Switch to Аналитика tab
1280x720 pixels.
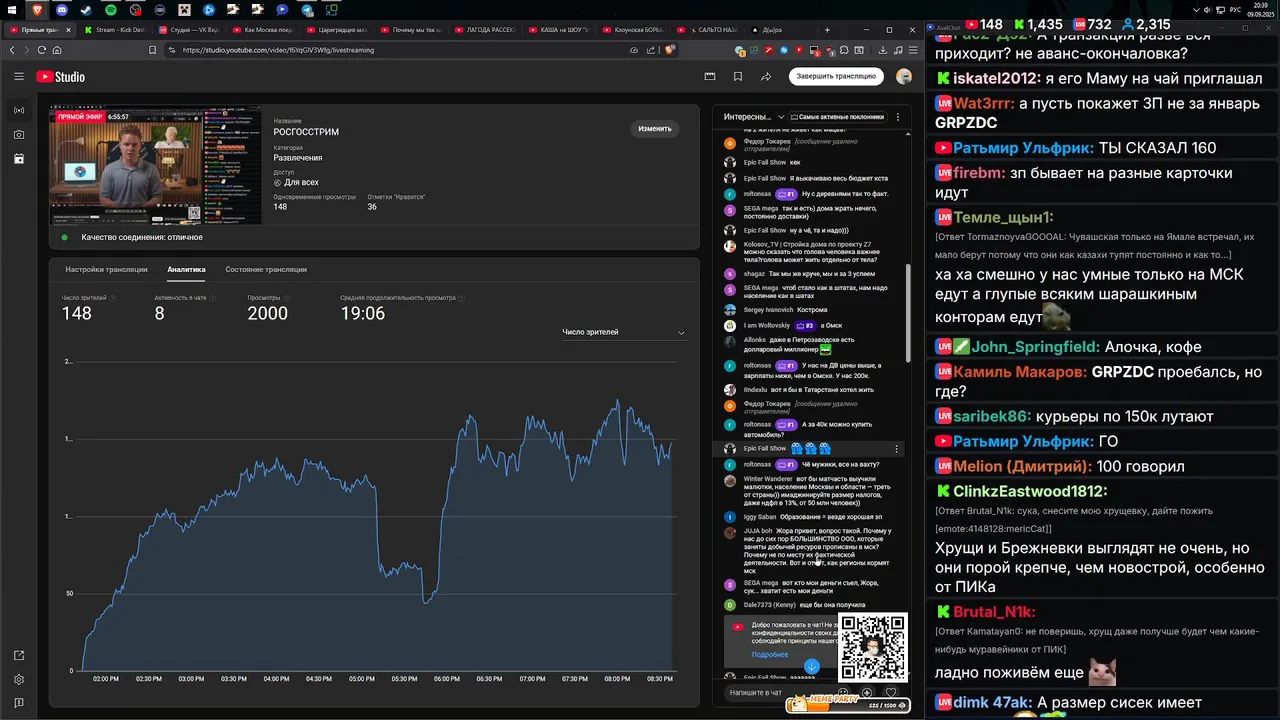186,269
